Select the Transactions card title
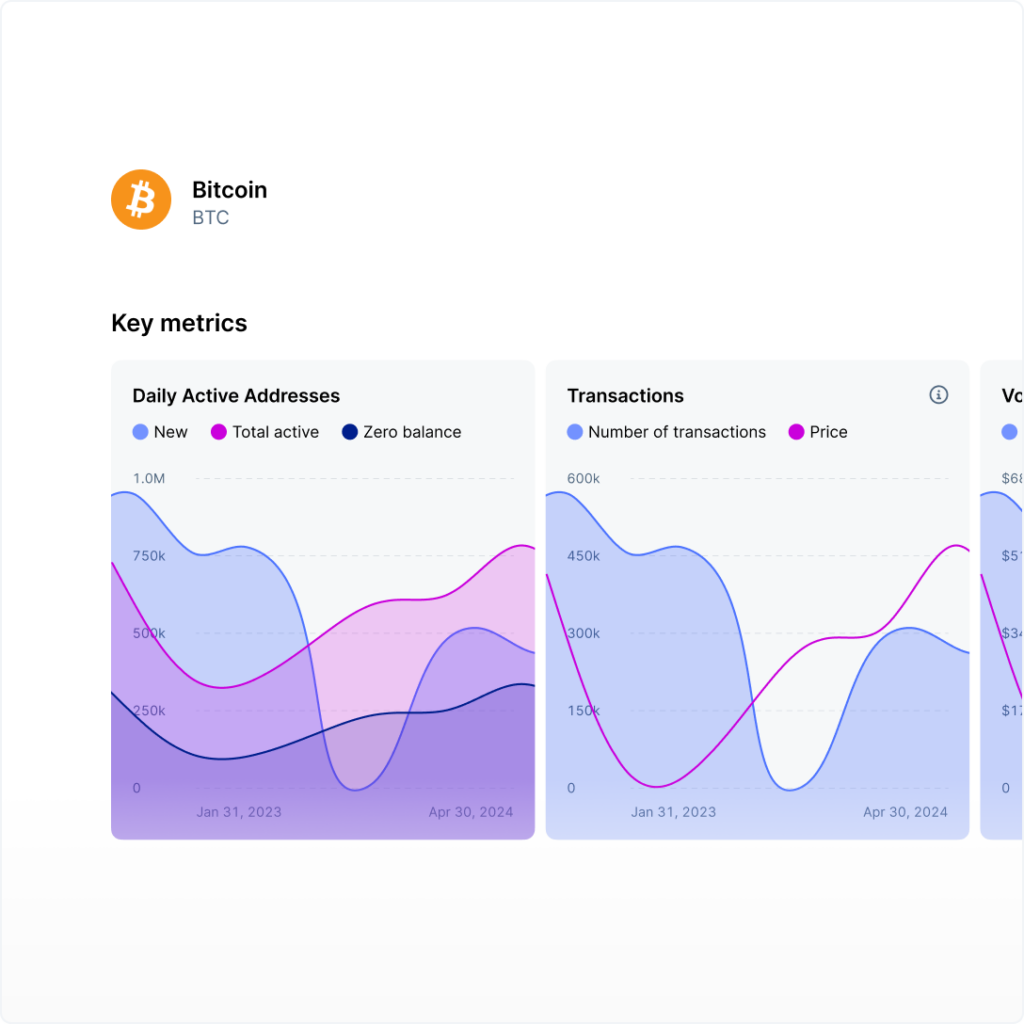1024x1024 pixels. pos(625,396)
